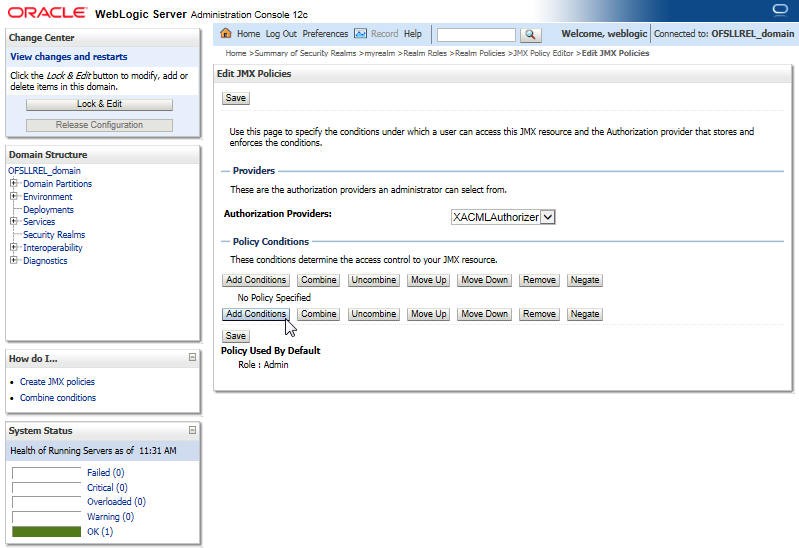Click the Lock & Edit button
Viewport: 799px width, 548px height.
tap(99, 104)
